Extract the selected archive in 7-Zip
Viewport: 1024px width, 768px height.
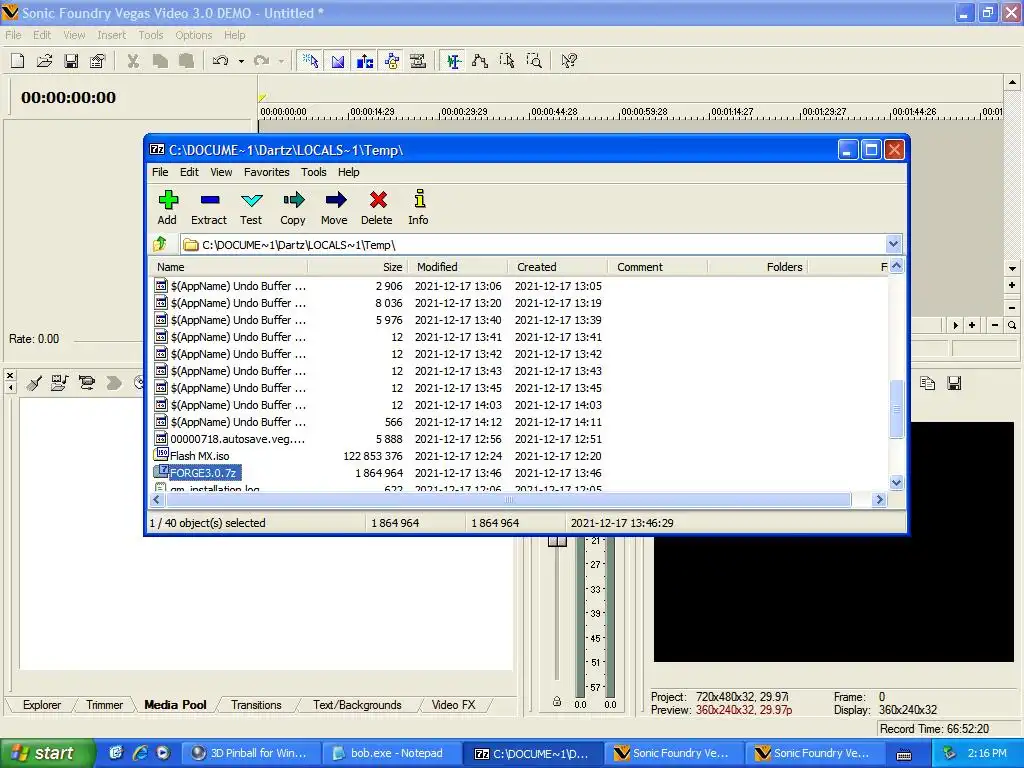tap(209, 208)
